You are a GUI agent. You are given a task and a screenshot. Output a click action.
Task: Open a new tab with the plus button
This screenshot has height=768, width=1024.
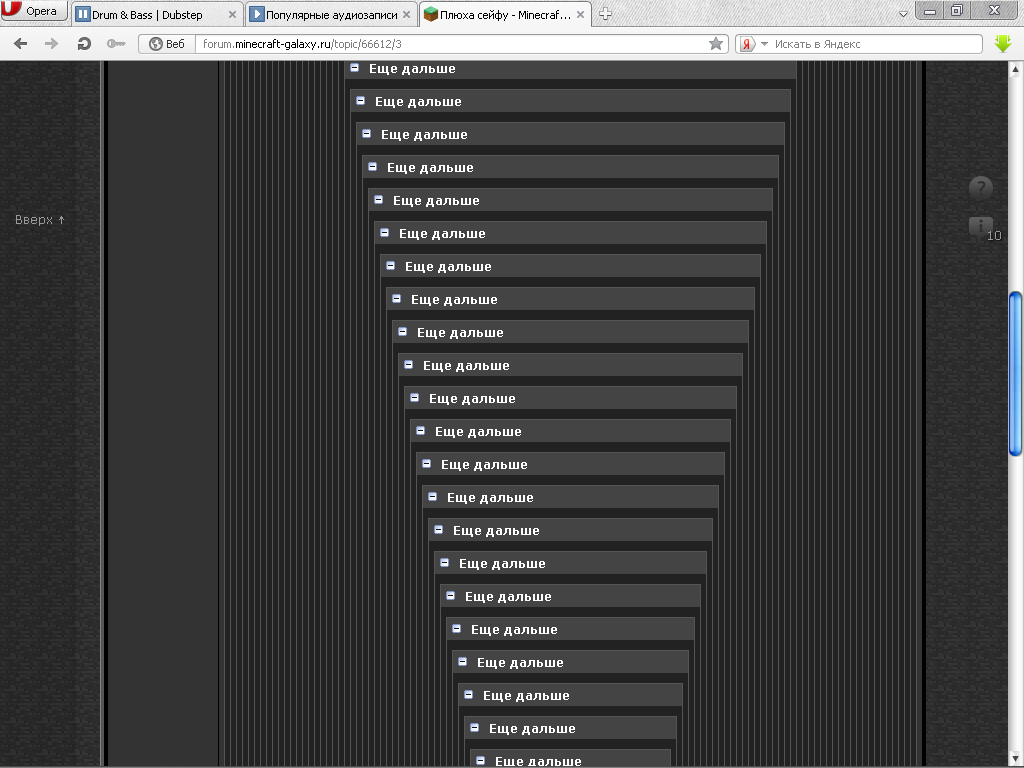pos(605,14)
